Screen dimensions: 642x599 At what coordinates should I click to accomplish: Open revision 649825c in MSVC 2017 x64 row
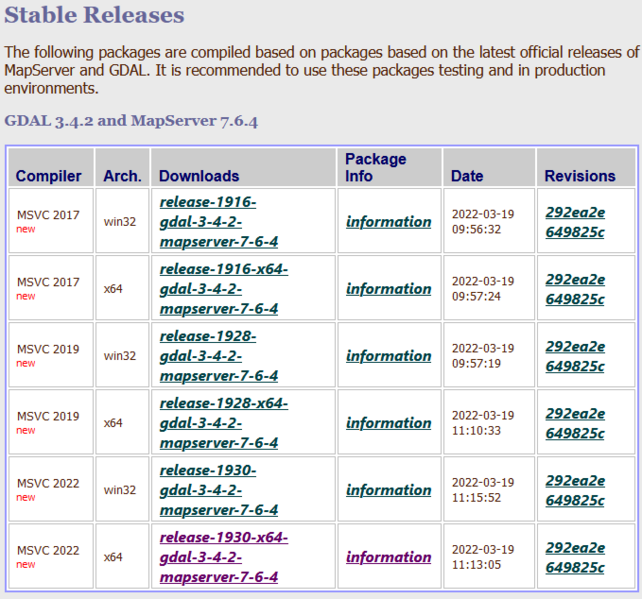pyautogui.click(x=575, y=299)
